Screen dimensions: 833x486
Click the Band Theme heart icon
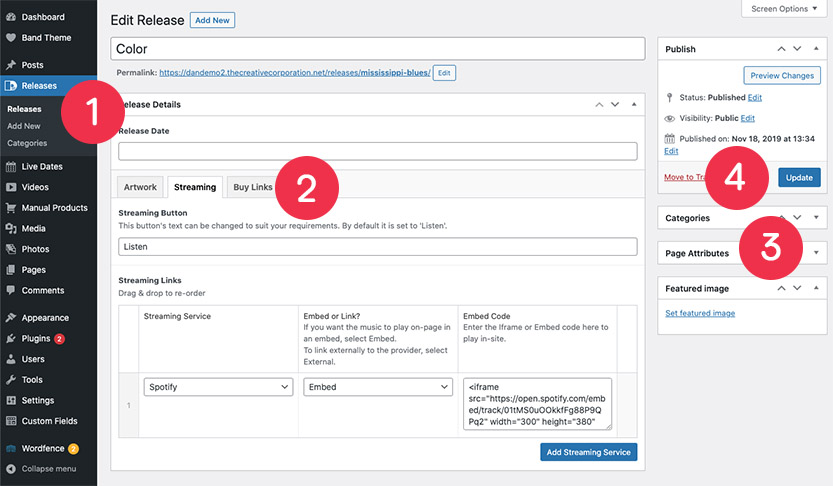10,38
